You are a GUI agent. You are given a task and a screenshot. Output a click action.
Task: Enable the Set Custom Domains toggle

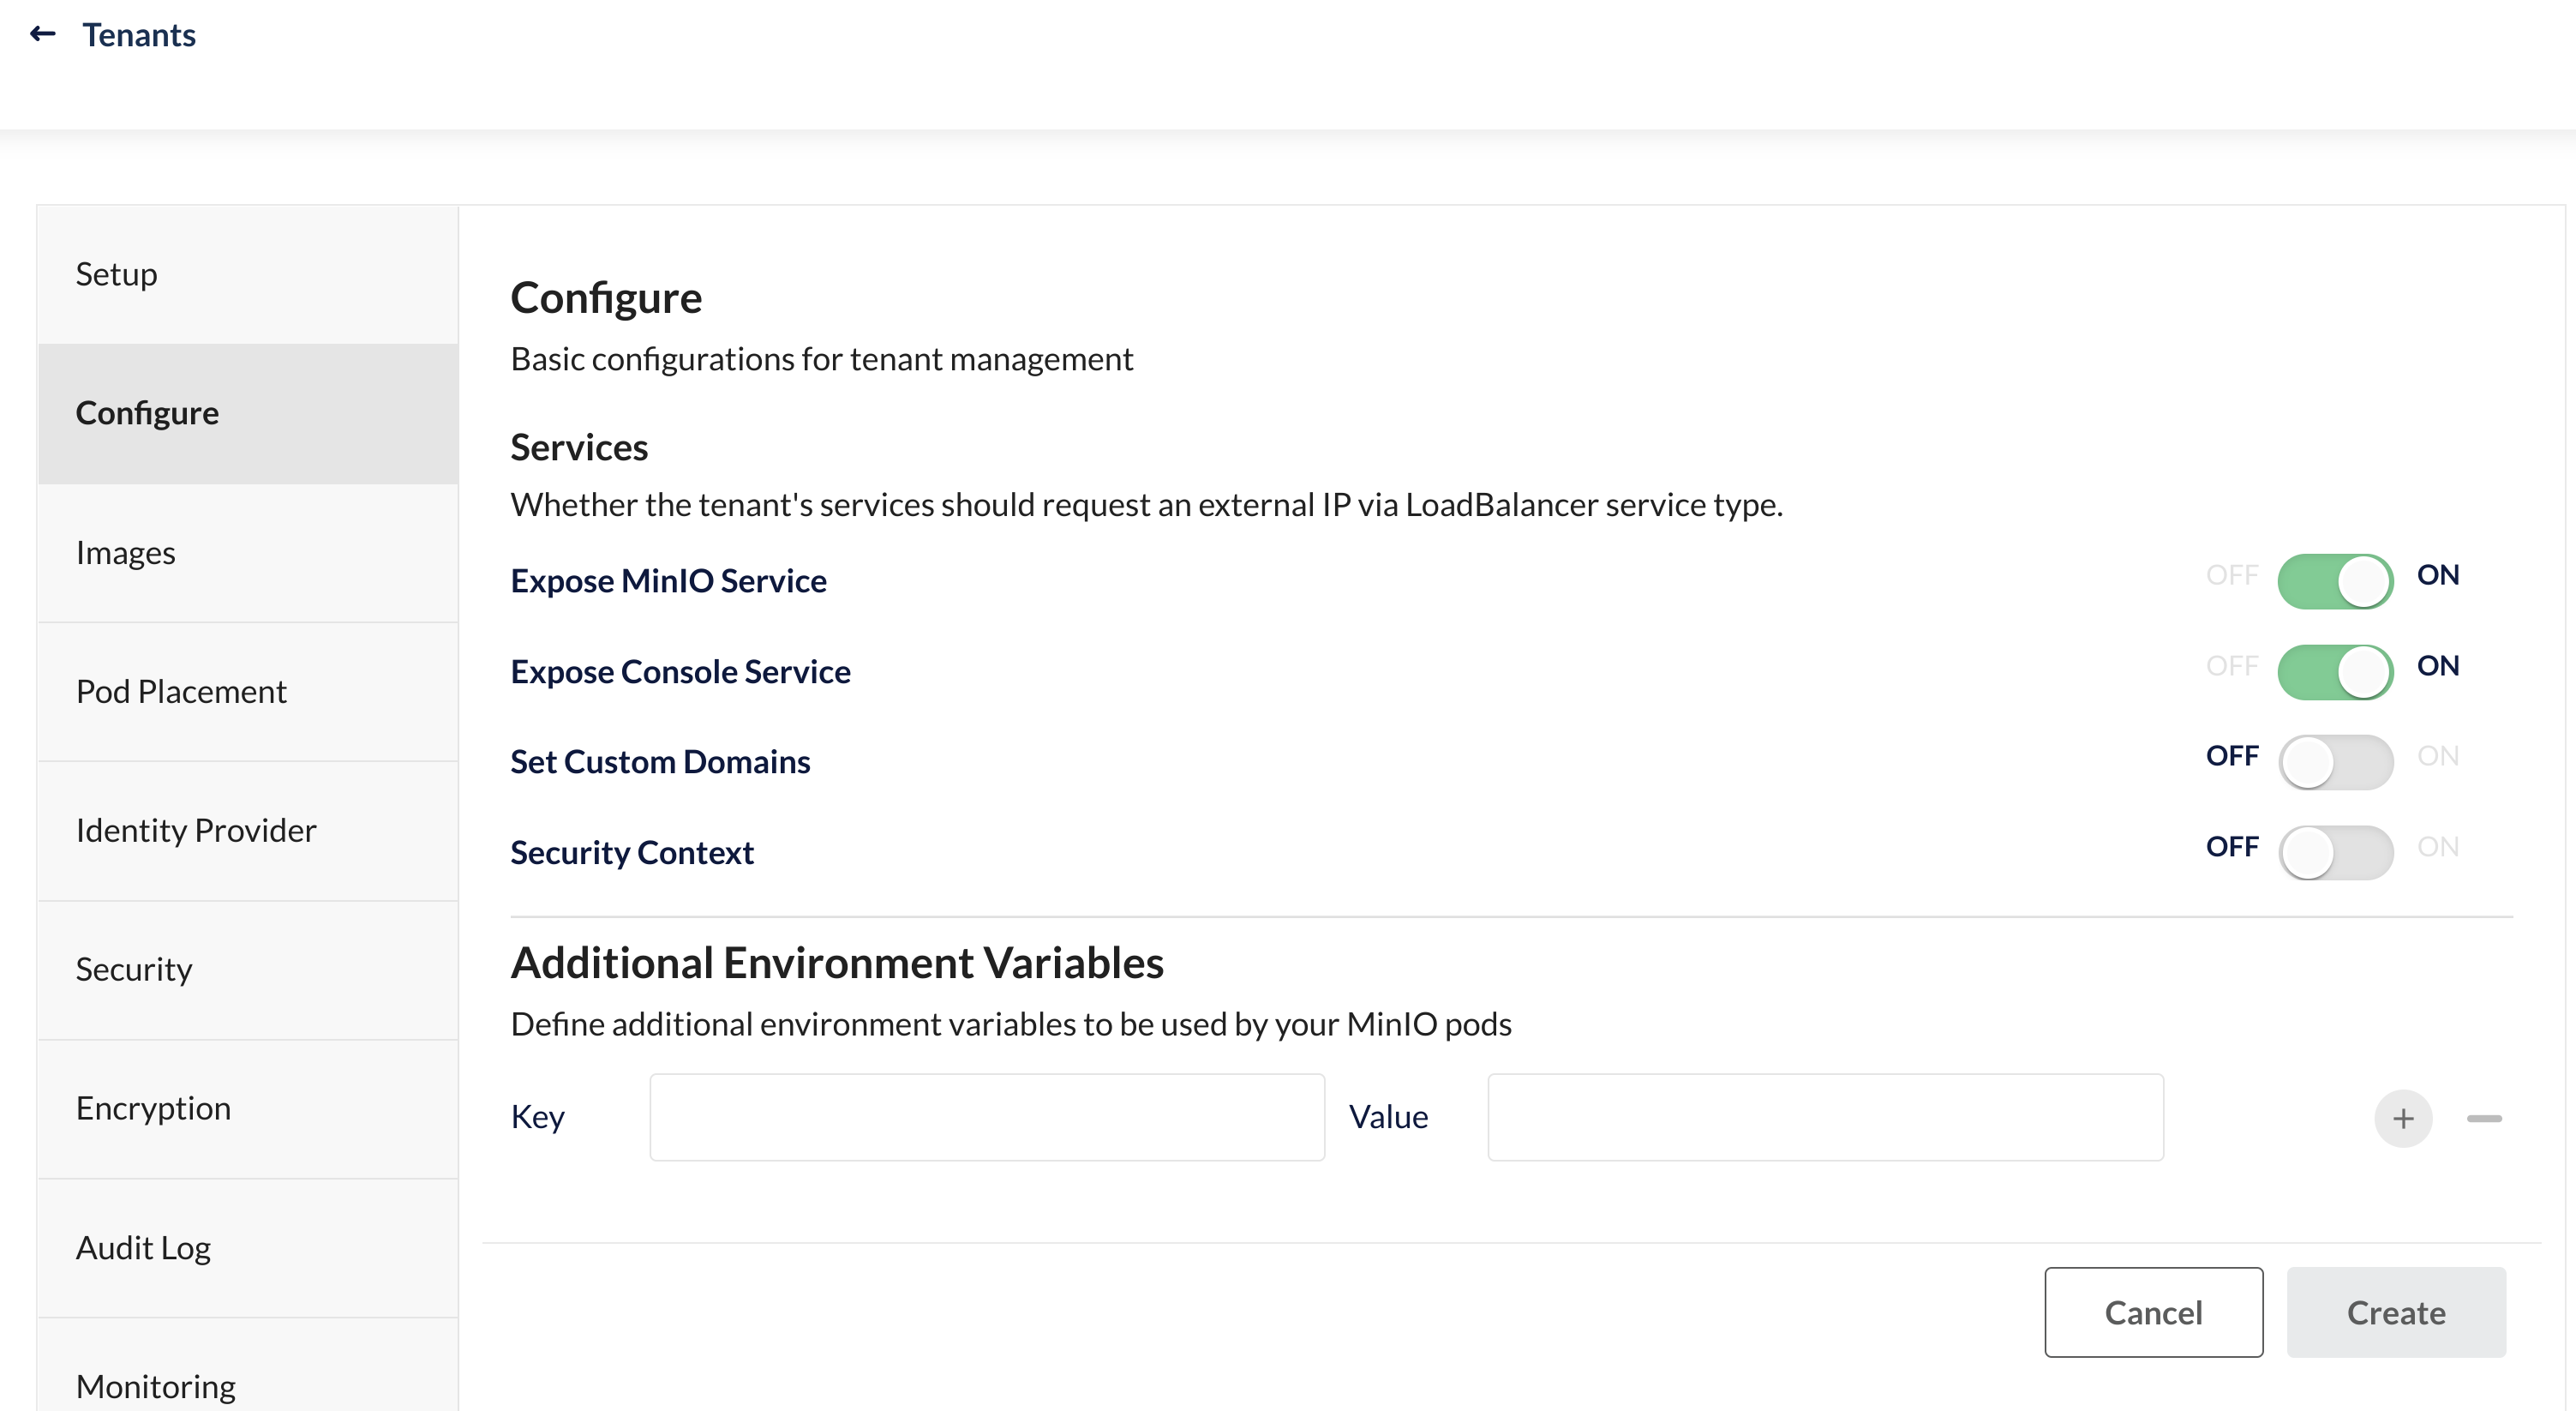click(2335, 762)
